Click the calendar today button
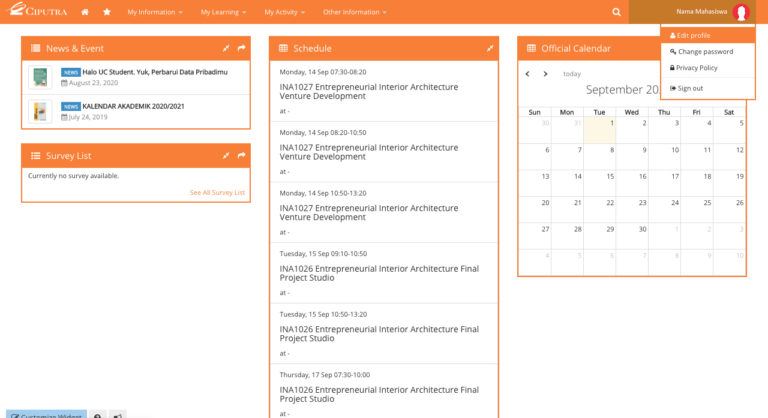The image size is (768, 418). pos(572,74)
